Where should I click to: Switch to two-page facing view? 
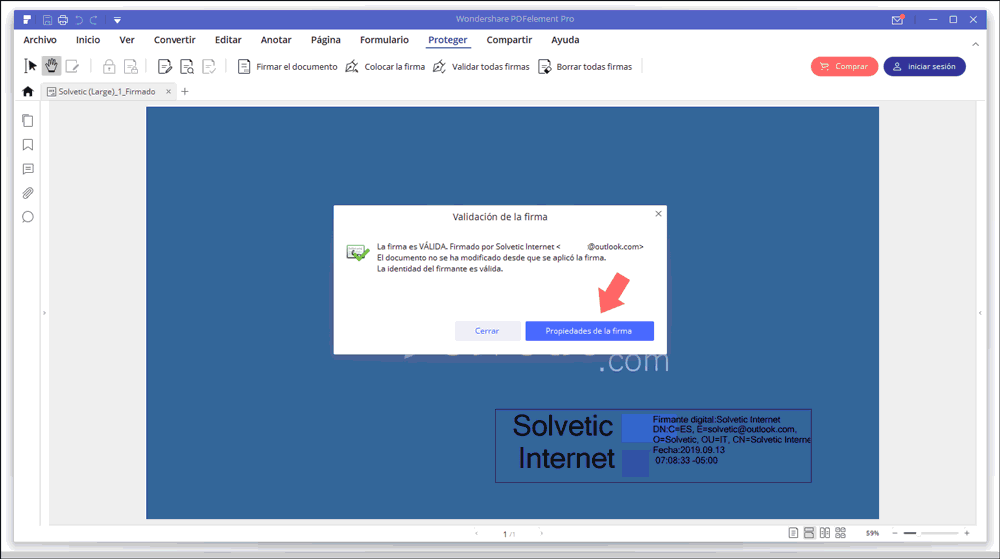pyautogui.click(x=825, y=533)
